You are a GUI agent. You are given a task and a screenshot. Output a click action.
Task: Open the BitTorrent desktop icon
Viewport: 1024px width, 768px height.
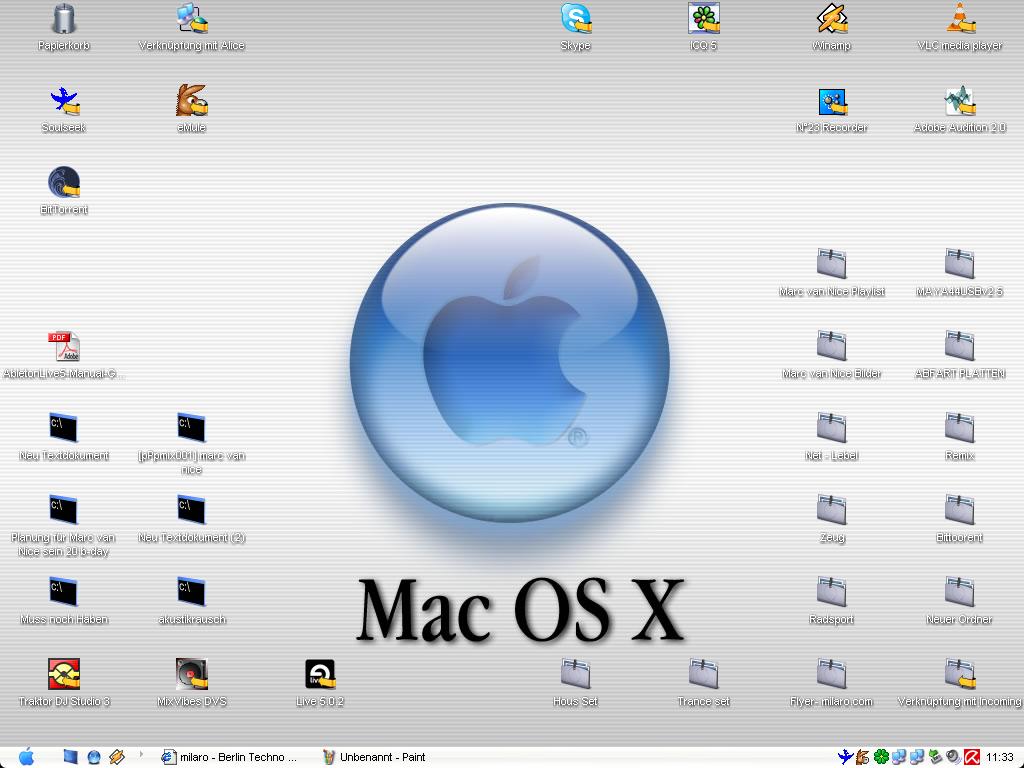pyautogui.click(x=64, y=183)
